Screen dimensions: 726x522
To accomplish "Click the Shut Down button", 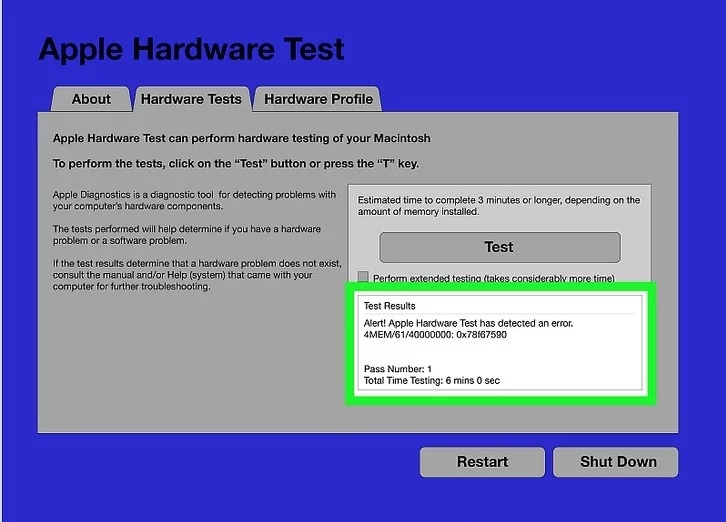I will point(615,462).
